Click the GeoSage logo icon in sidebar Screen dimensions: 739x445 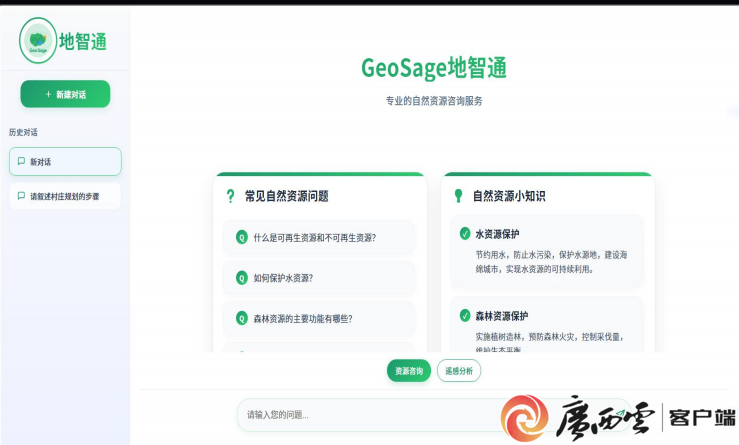tap(38, 41)
